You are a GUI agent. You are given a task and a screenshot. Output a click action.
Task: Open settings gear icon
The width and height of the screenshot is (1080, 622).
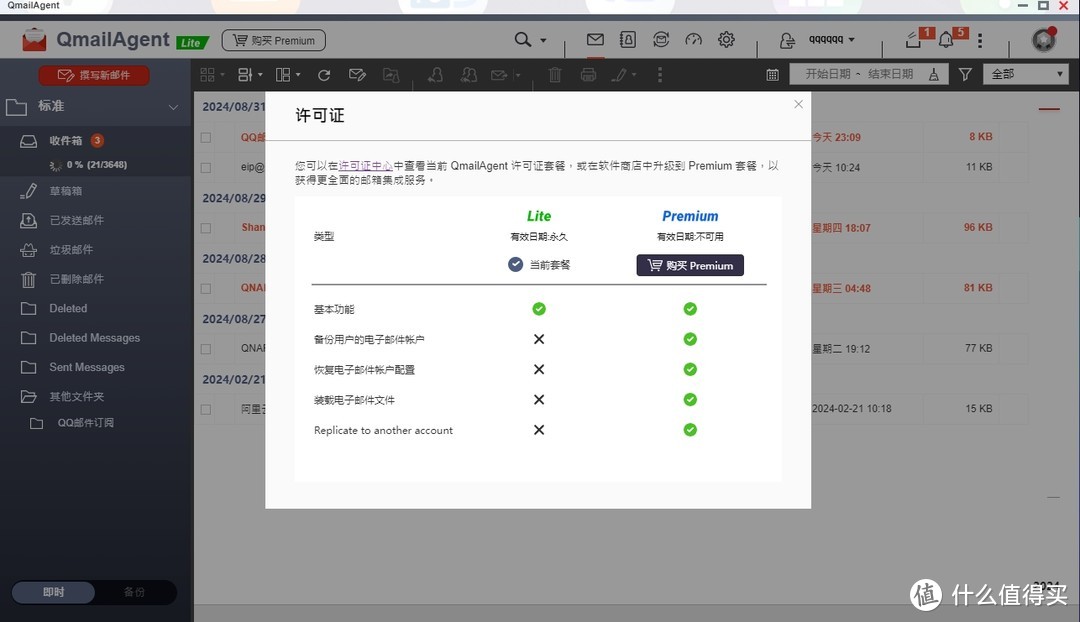coord(726,40)
